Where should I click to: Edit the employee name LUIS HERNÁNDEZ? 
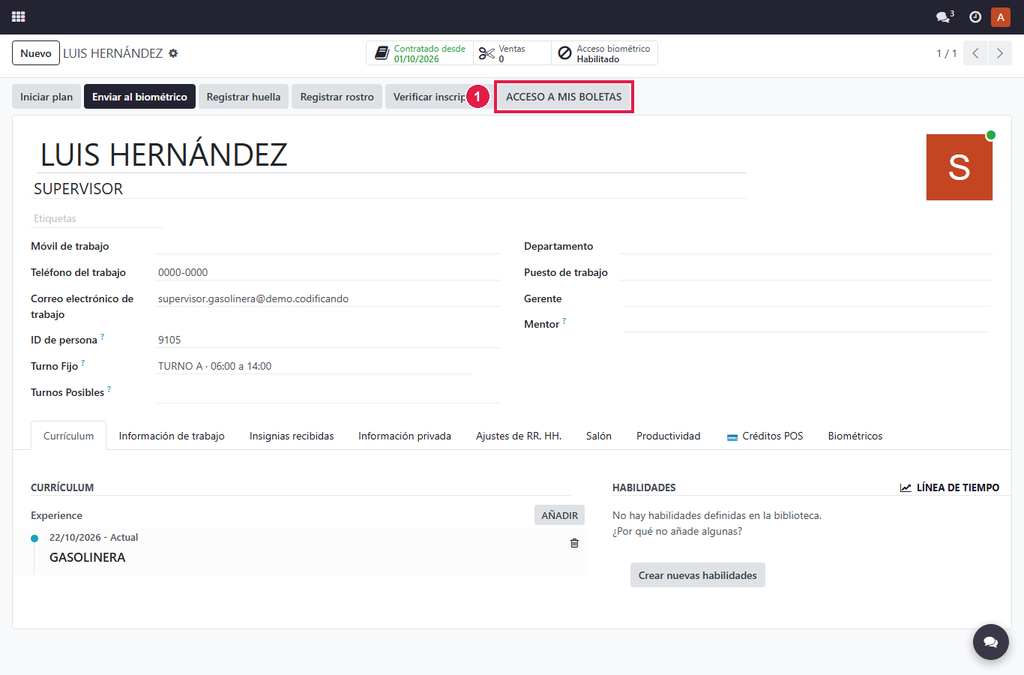[x=390, y=155]
